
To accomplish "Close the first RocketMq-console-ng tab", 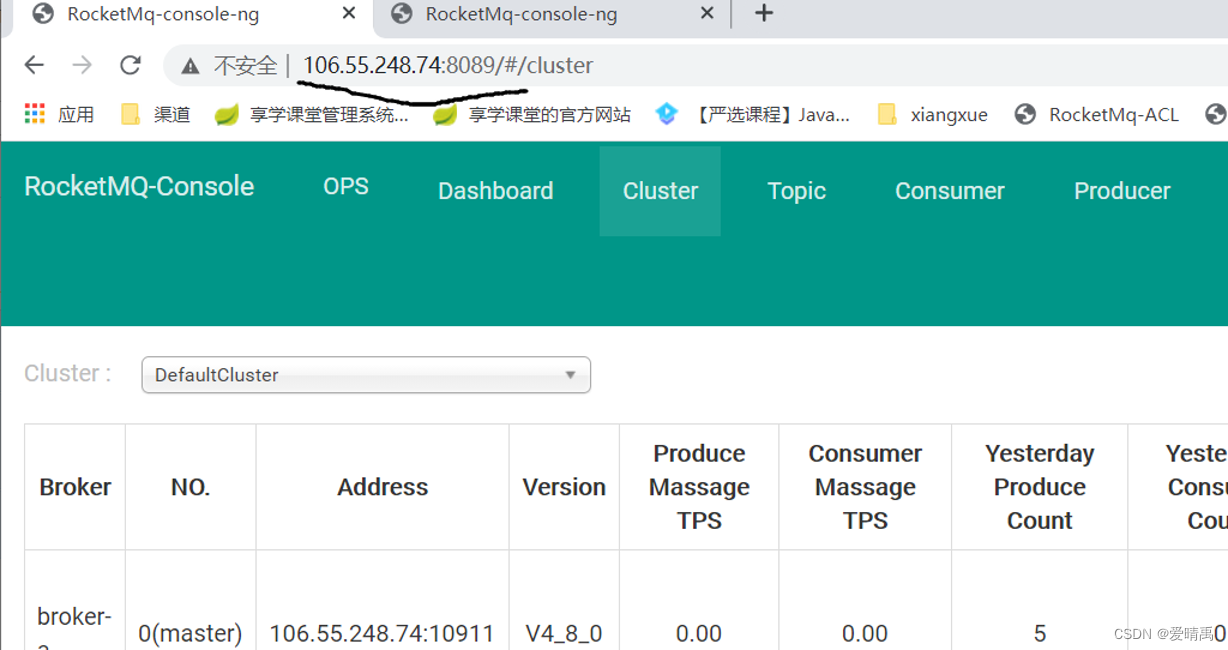I will click(x=349, y=13).
